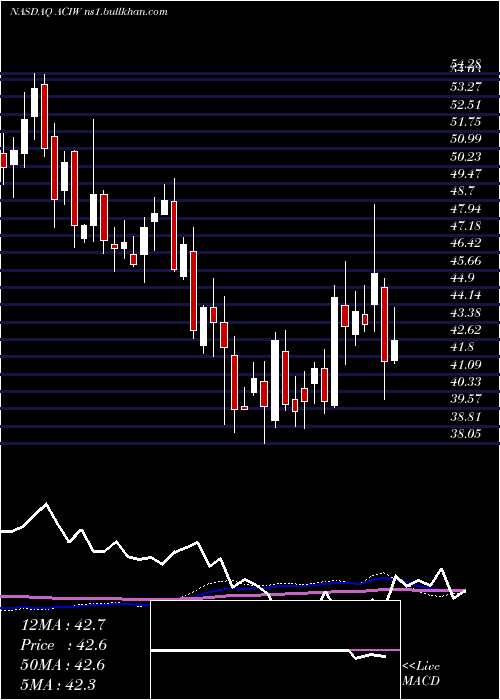This screenshot has width=500, height=700.
Task: Click inside the MACD inset panel
Action: (275, 650)
